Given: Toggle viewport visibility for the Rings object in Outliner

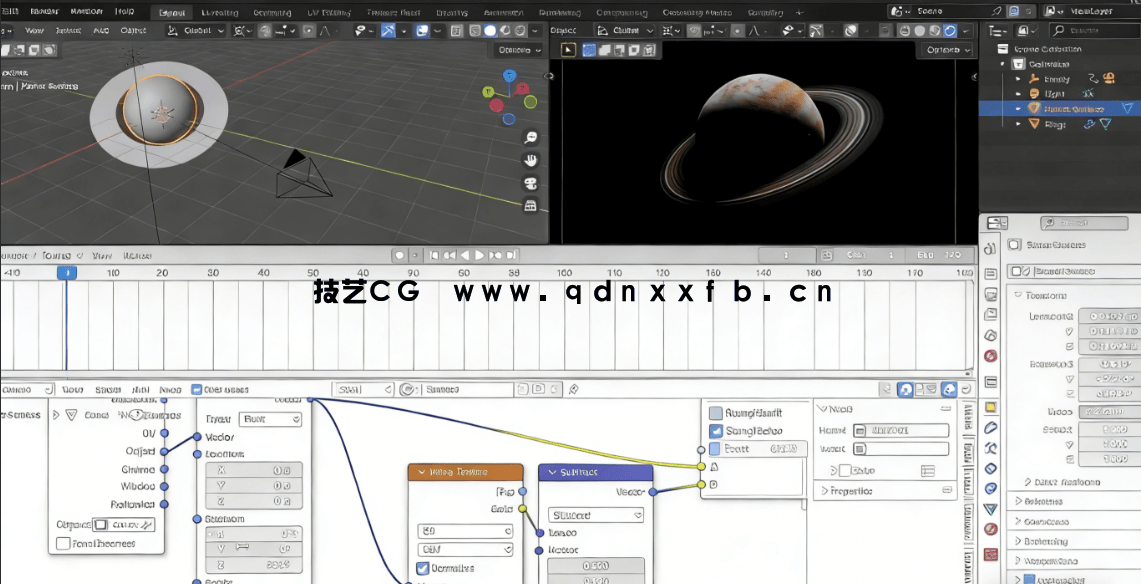Looking at the screenshot, I should tap(1107, 124).
